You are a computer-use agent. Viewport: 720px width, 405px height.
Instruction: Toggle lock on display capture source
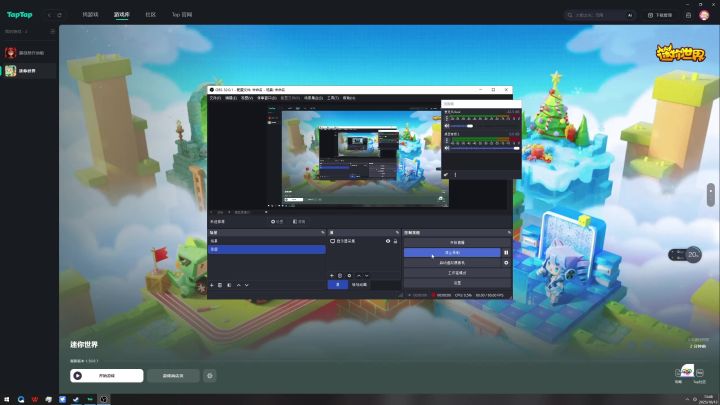395,241
